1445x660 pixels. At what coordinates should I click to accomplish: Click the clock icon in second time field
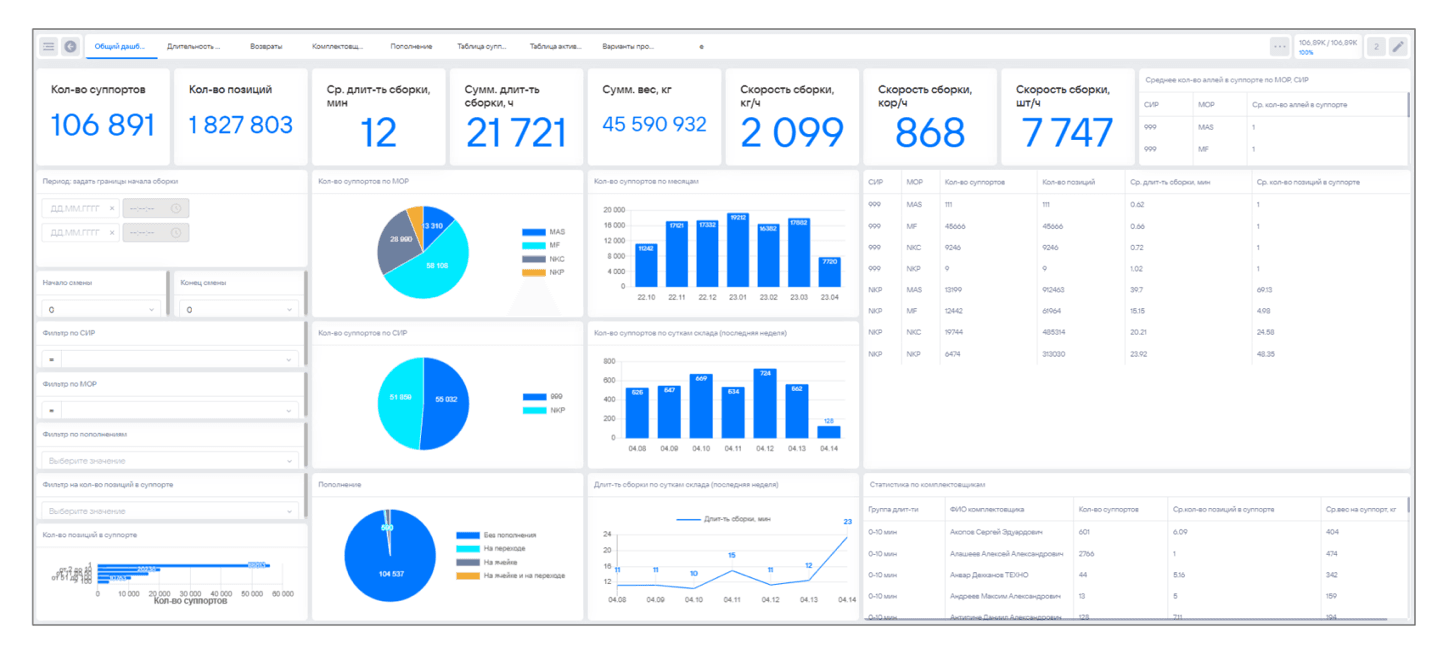tap(176, 232)
